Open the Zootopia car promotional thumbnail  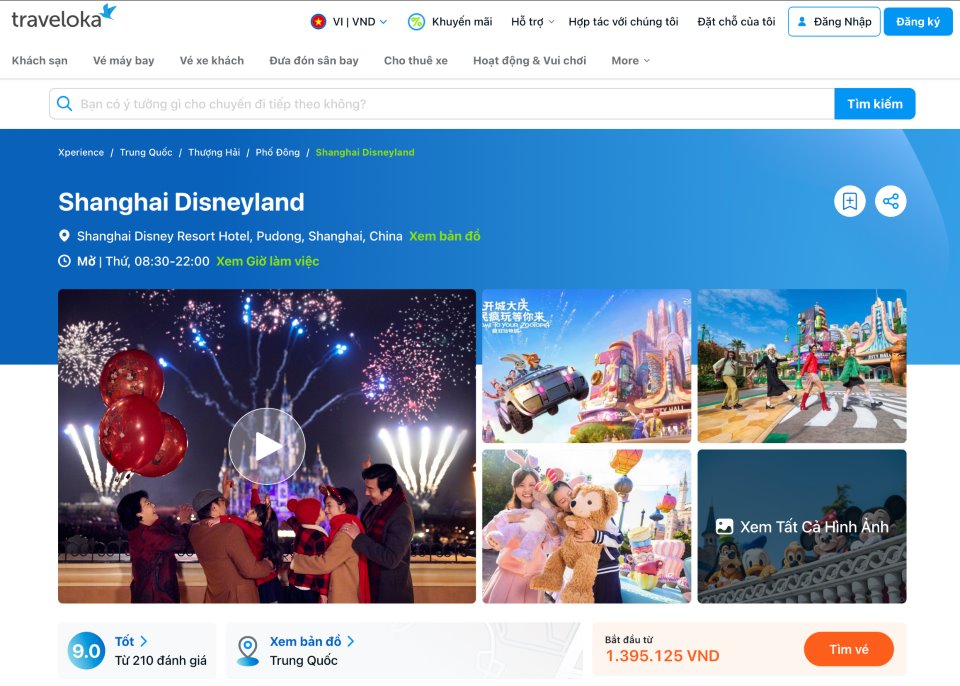click(x=587, y=366)
